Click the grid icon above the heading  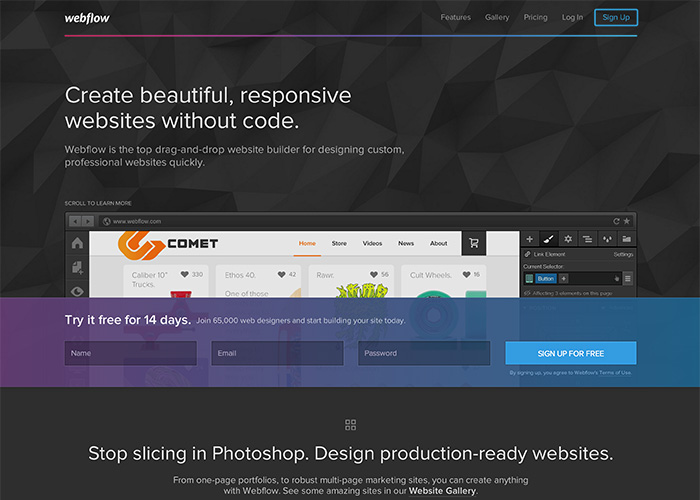click(x=350, y=425)
